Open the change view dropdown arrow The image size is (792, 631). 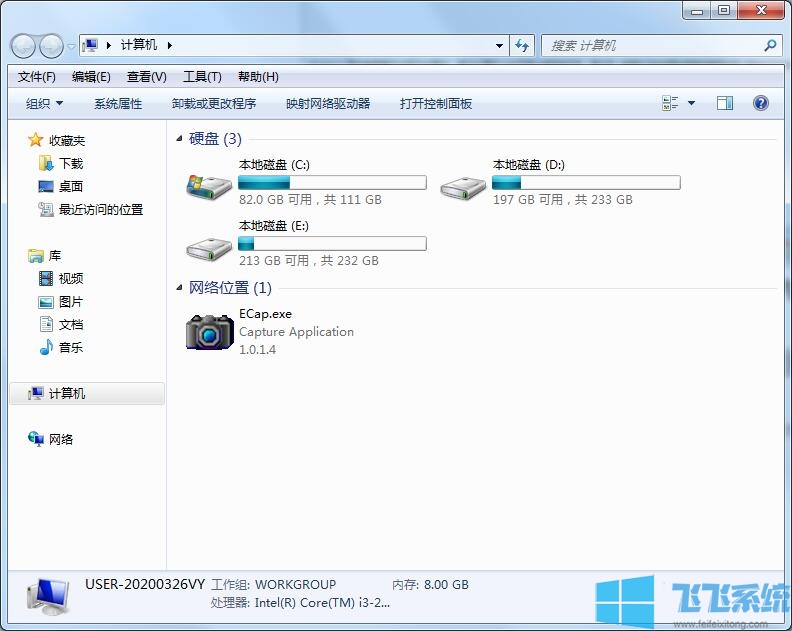[x=691, y=103]
